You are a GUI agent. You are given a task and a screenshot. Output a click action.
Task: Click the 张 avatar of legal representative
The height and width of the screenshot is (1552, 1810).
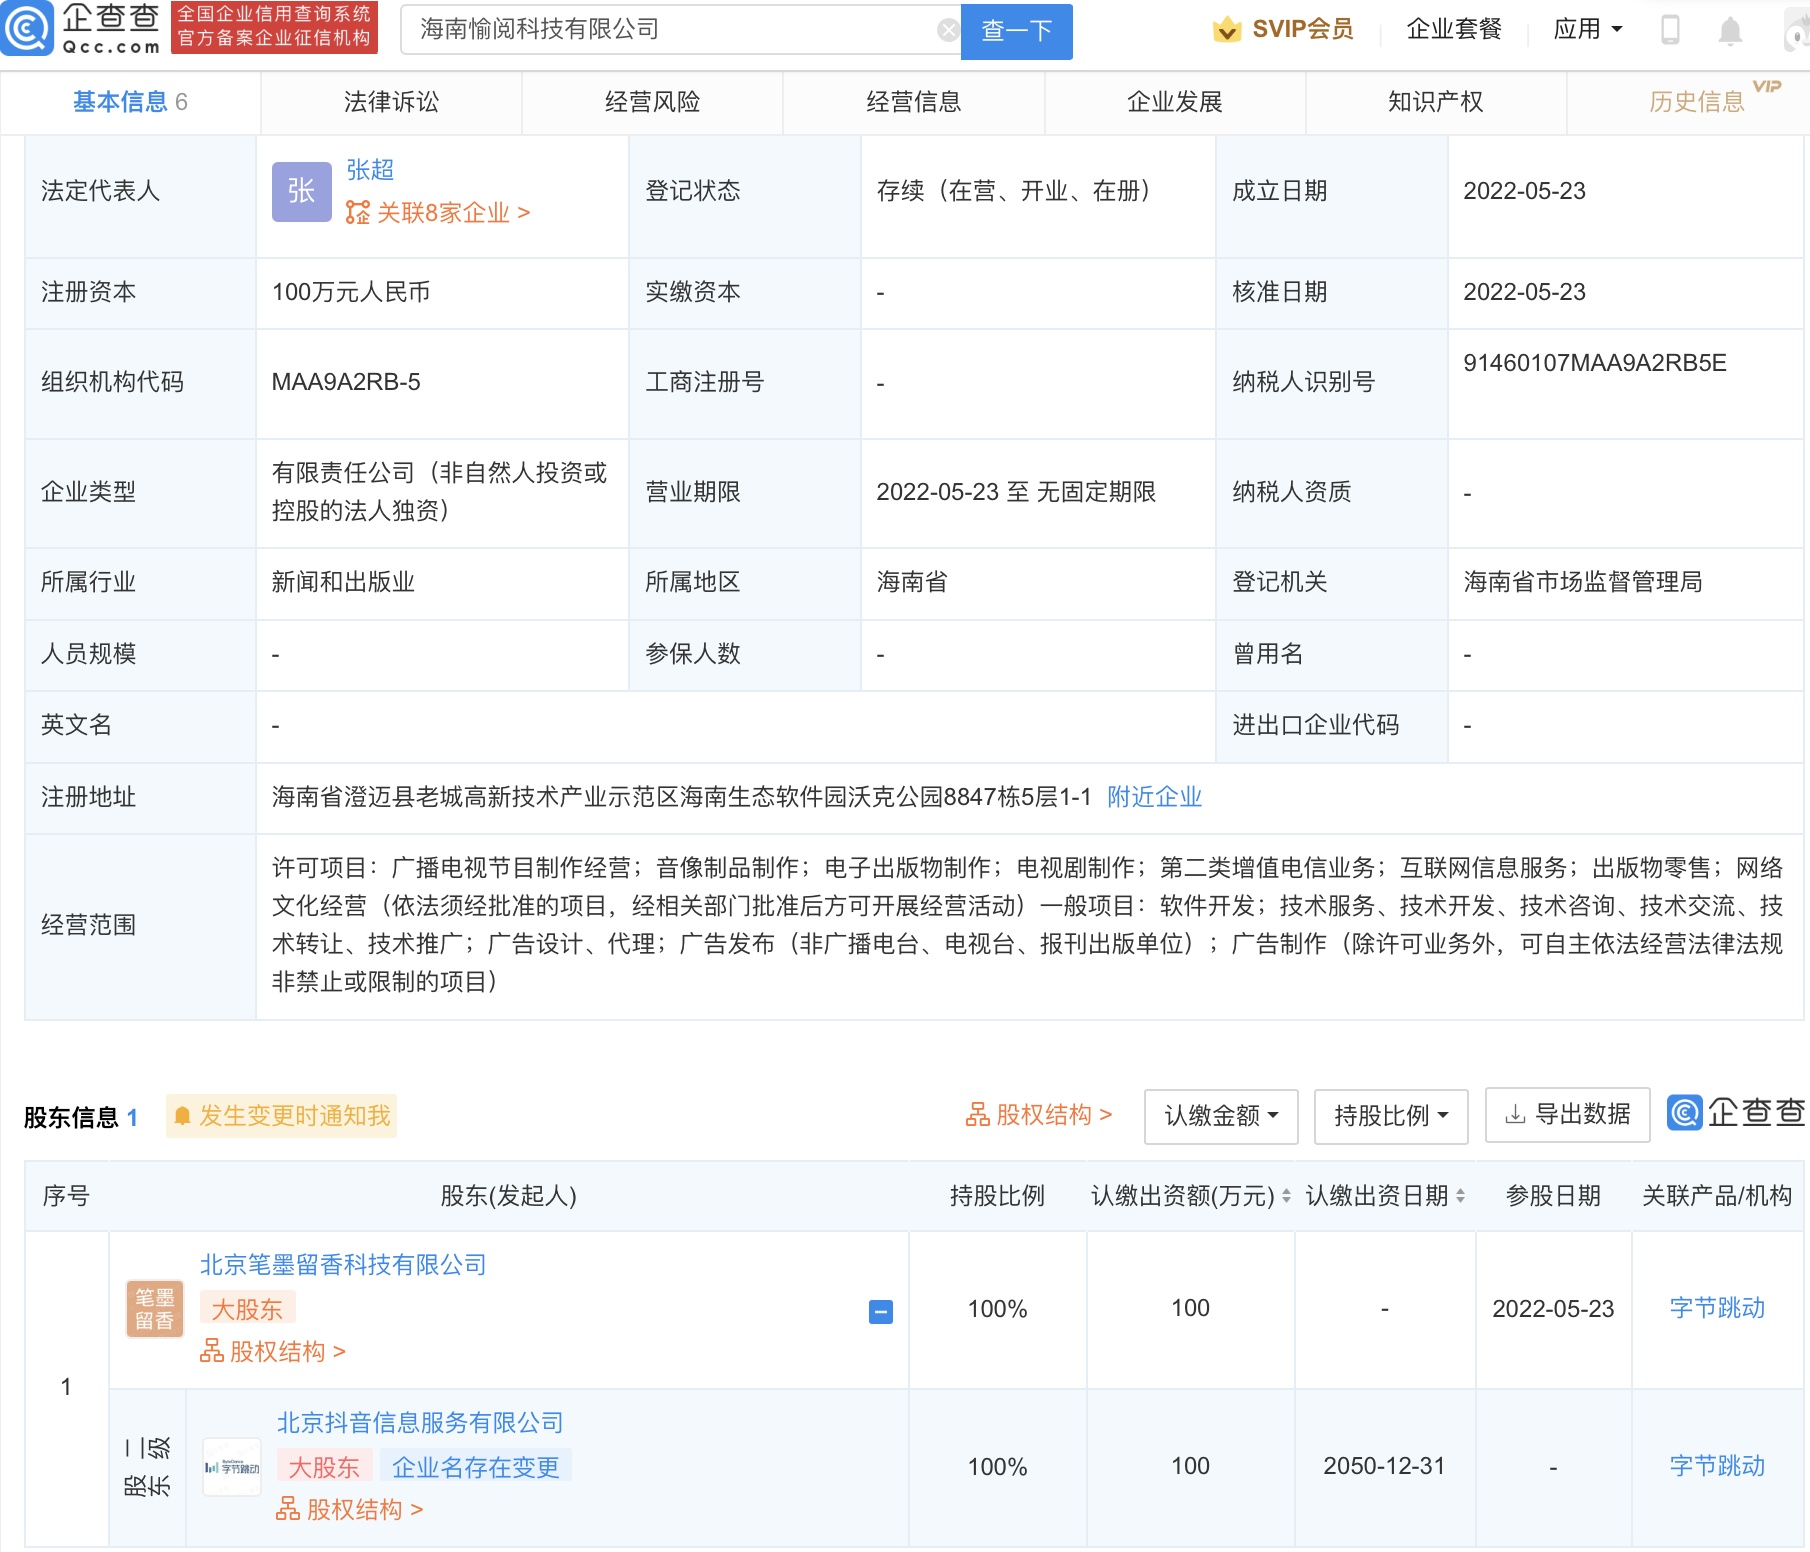pos(302,191)
